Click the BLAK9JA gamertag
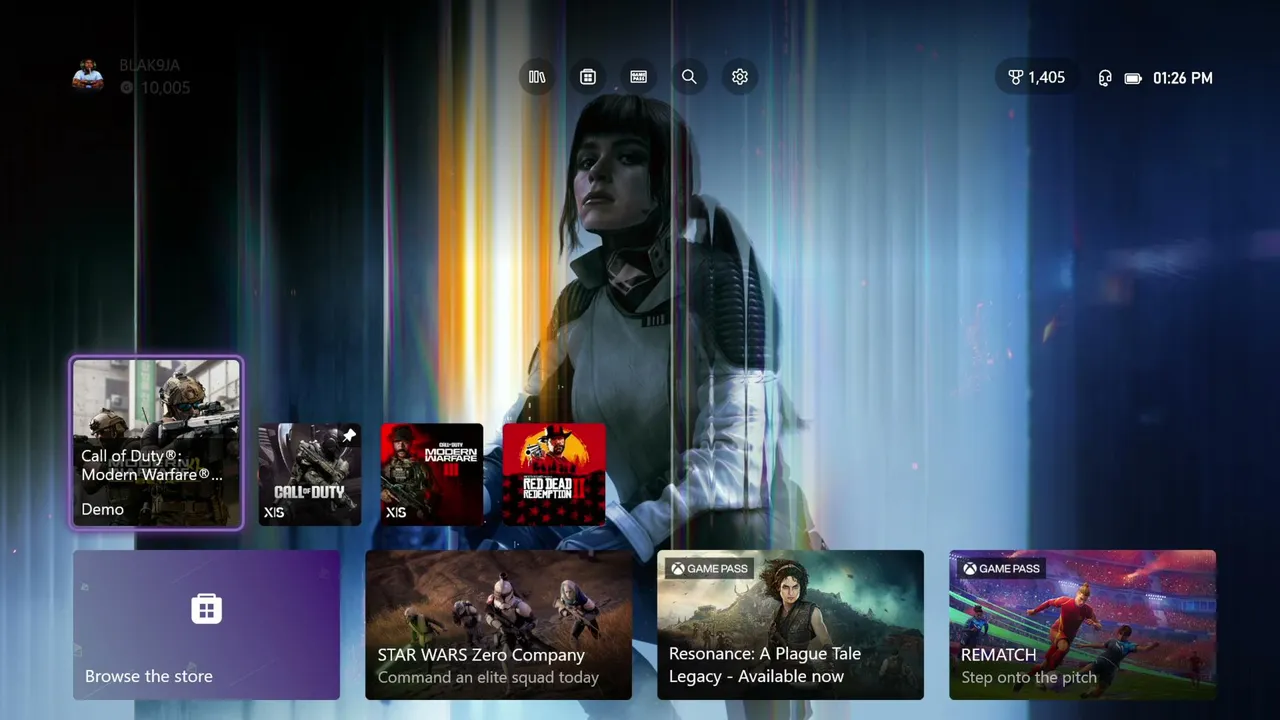 pos(150,66)
